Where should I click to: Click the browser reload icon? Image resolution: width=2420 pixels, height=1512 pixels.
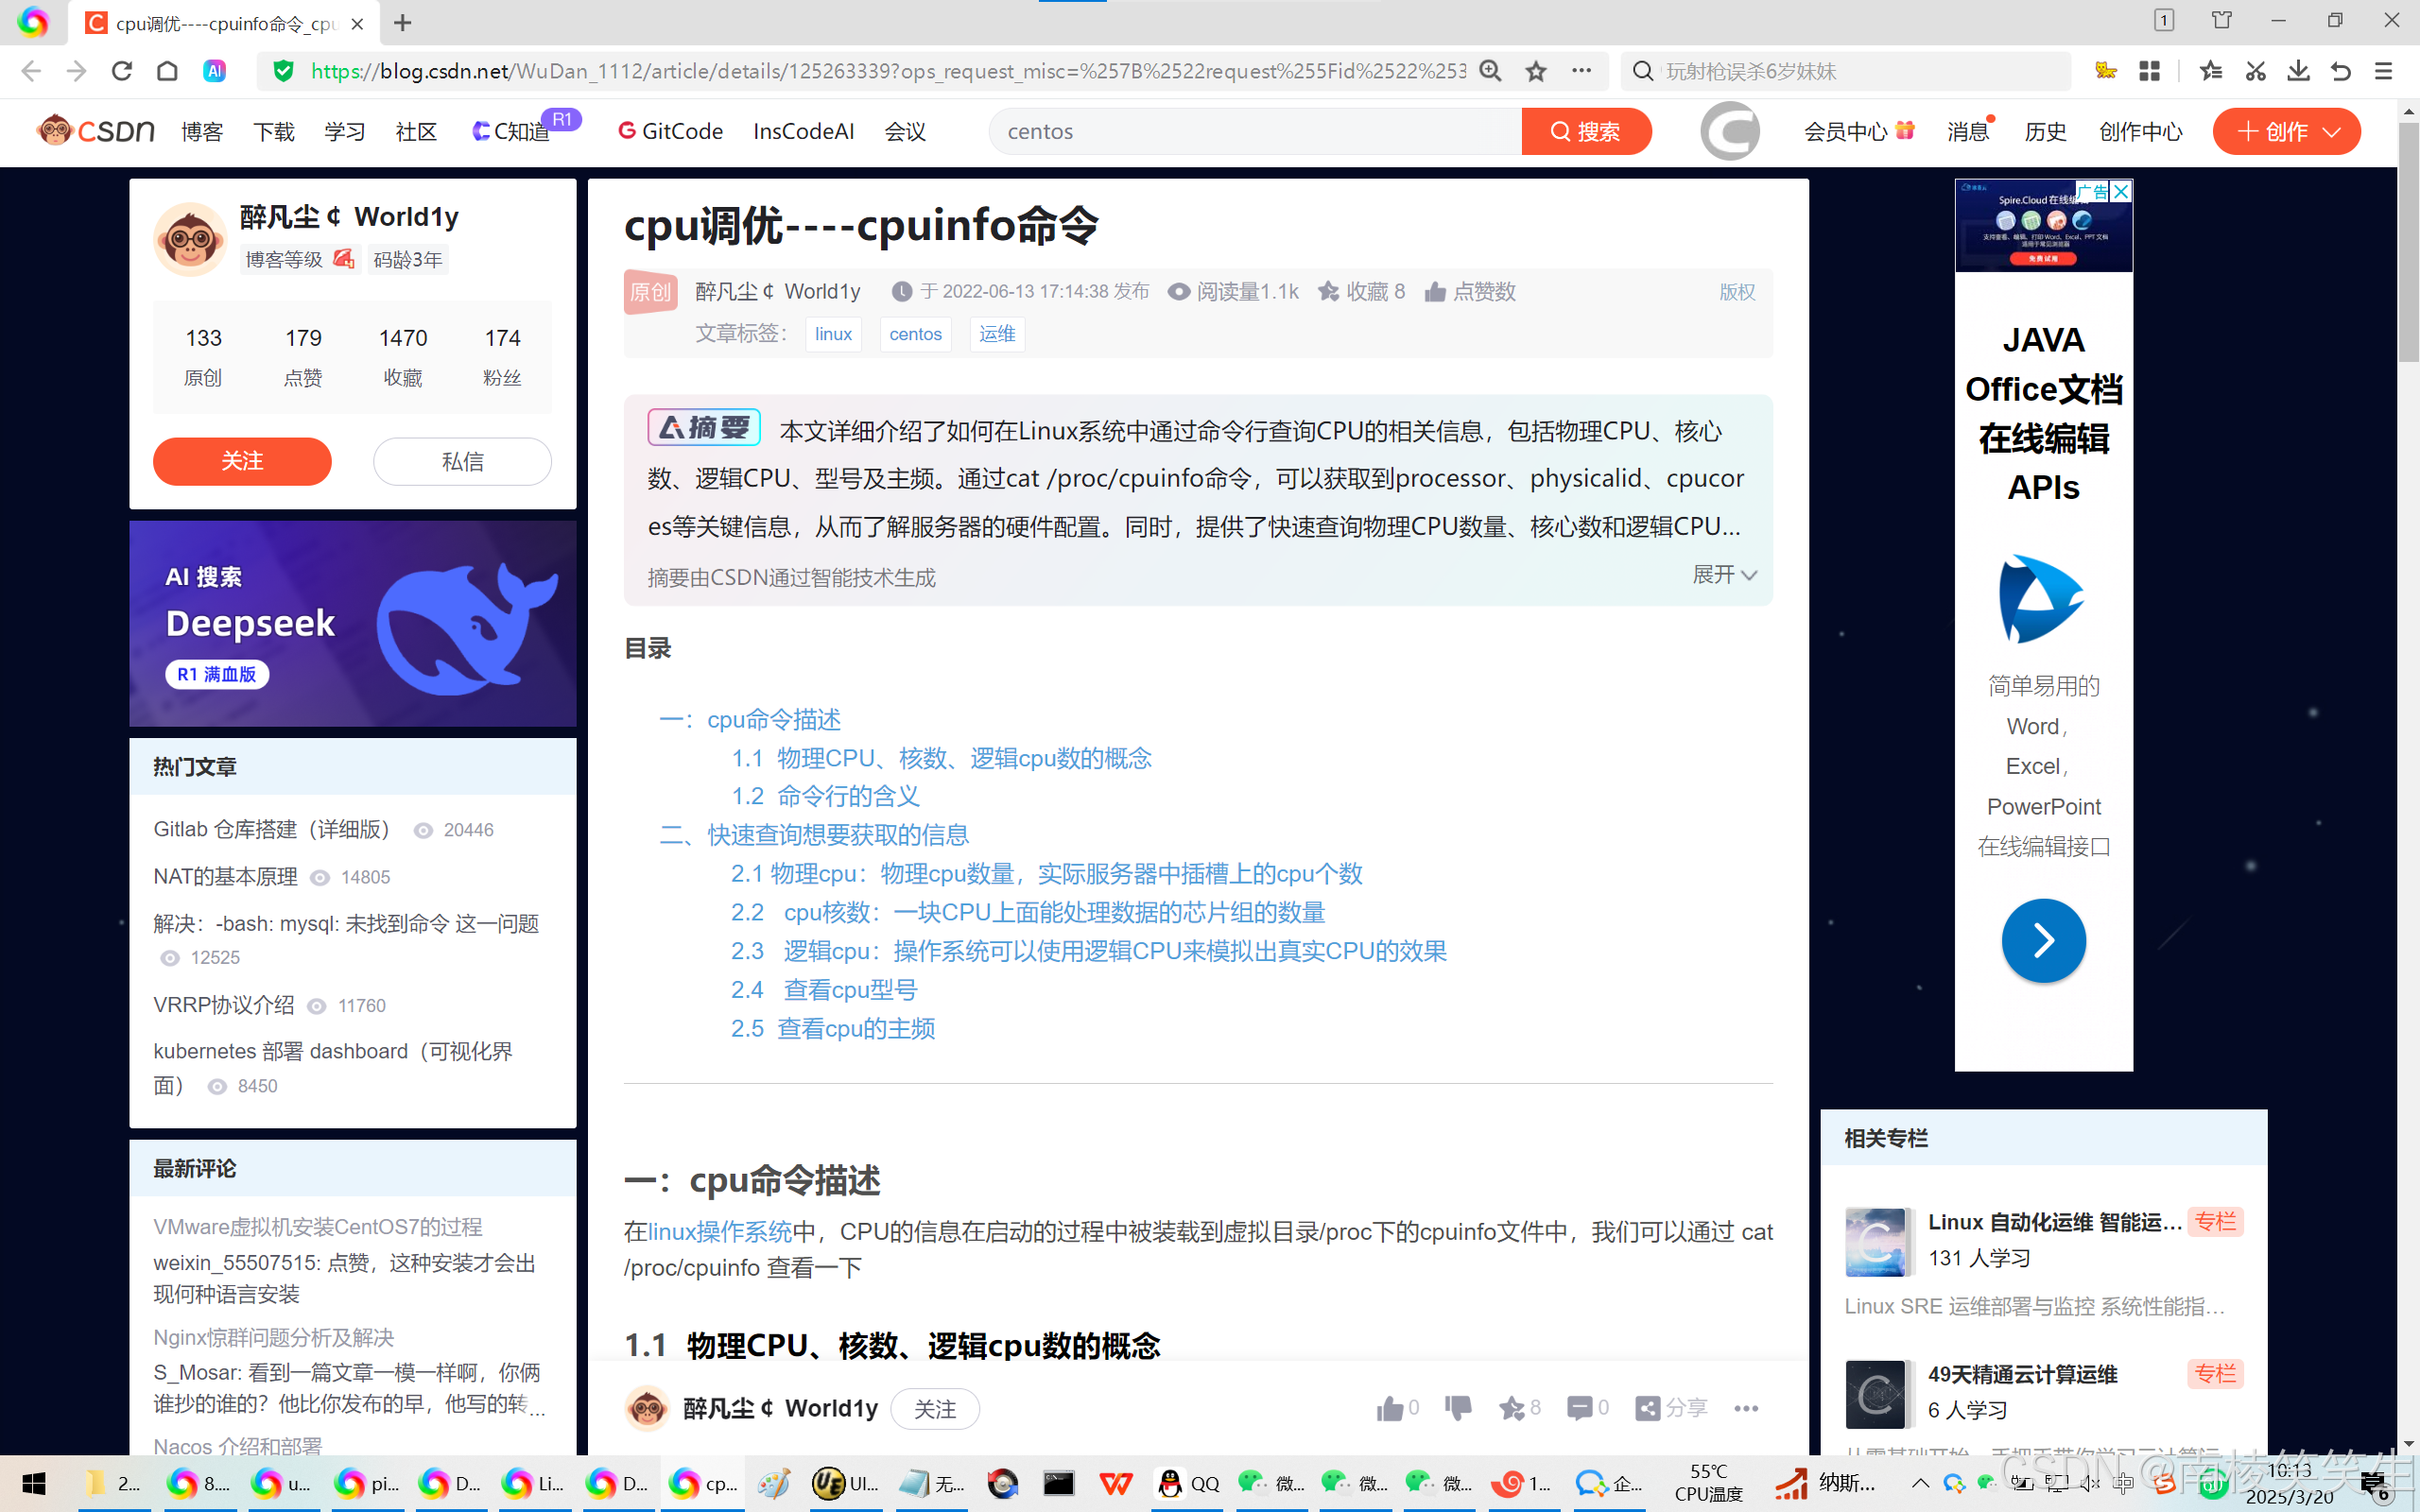tap(122, 71)
